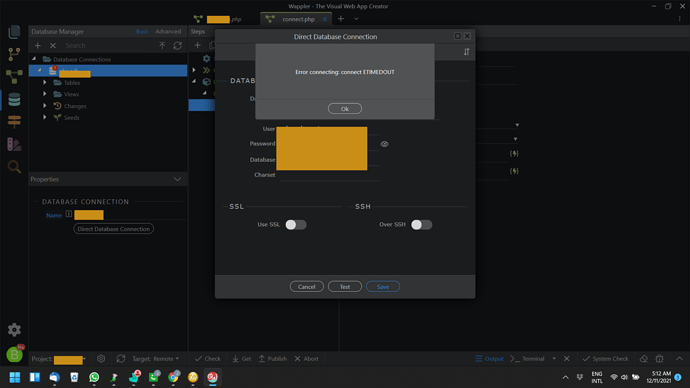Click the Charset input field
690x388 pixels.
[x=329, y=175]
